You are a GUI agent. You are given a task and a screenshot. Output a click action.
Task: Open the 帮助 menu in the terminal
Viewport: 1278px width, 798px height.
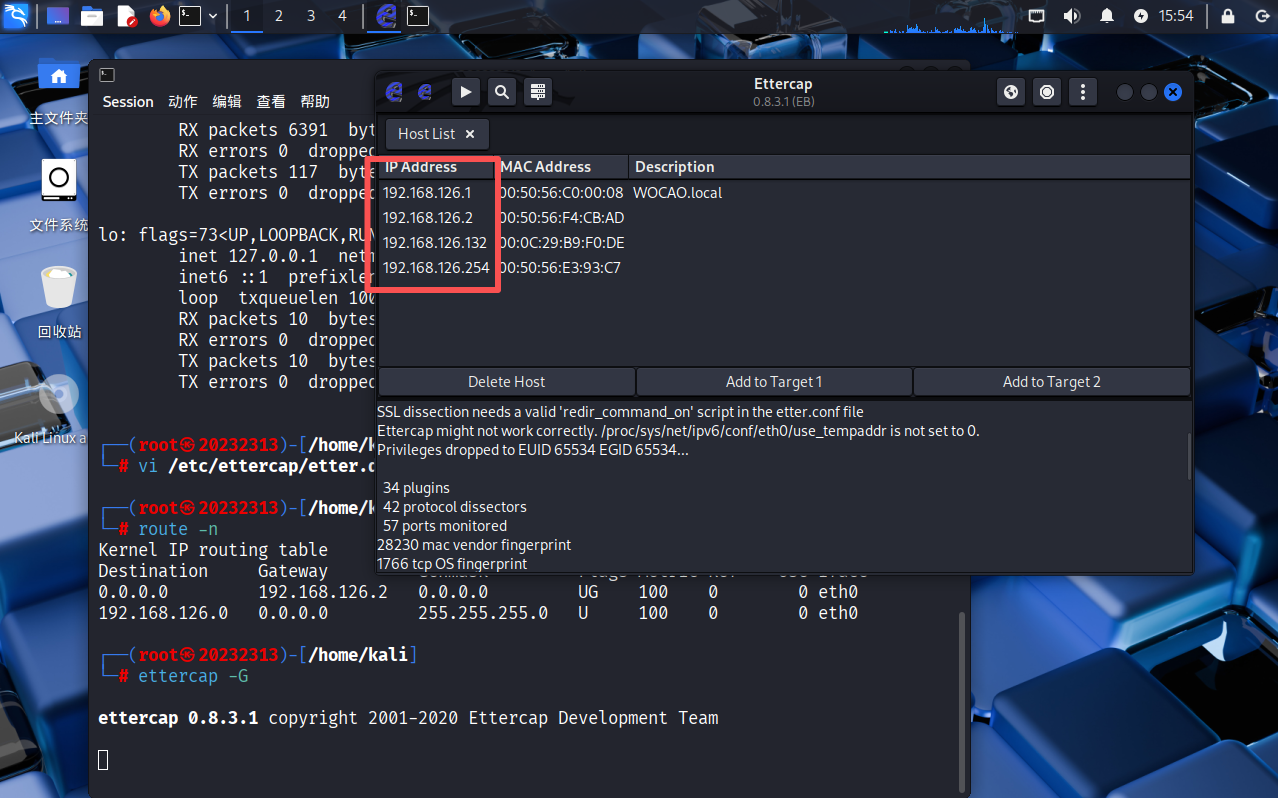[315, 101]
